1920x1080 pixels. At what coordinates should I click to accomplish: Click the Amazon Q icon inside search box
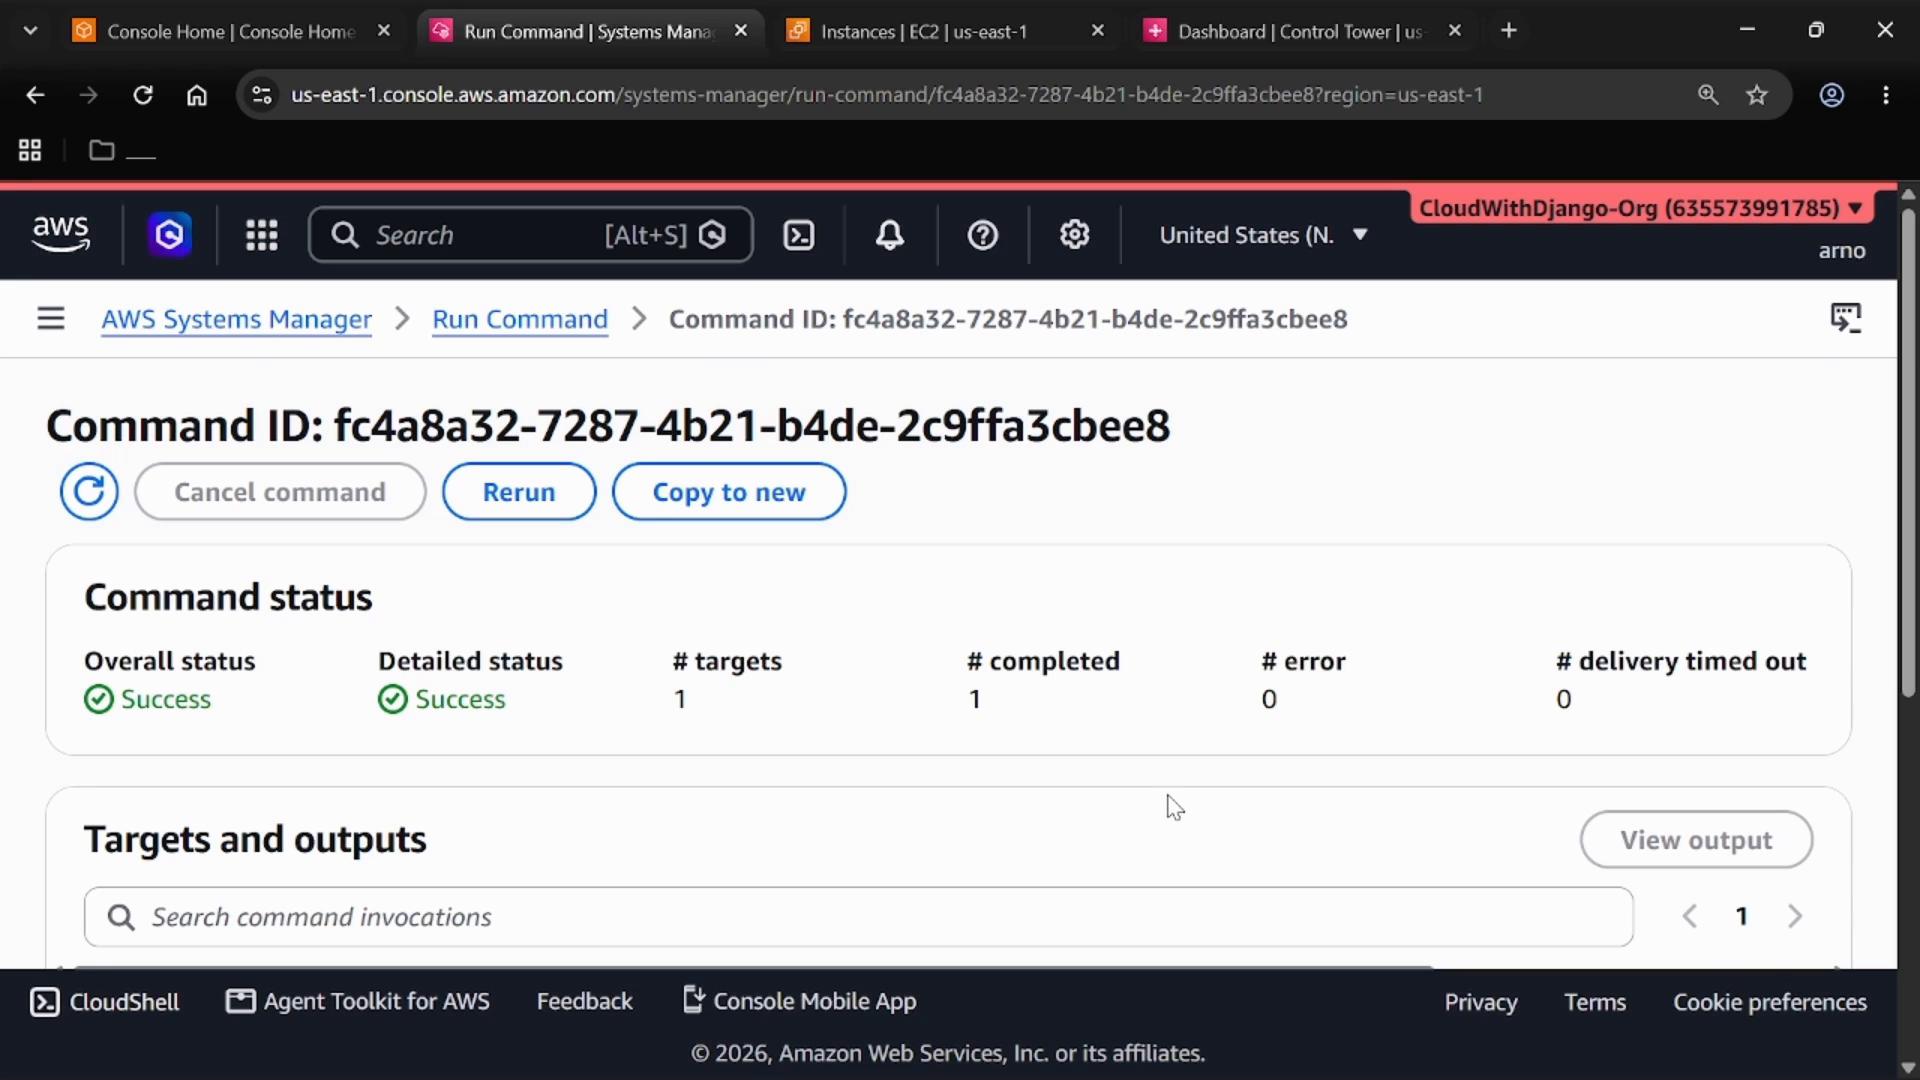713,235
